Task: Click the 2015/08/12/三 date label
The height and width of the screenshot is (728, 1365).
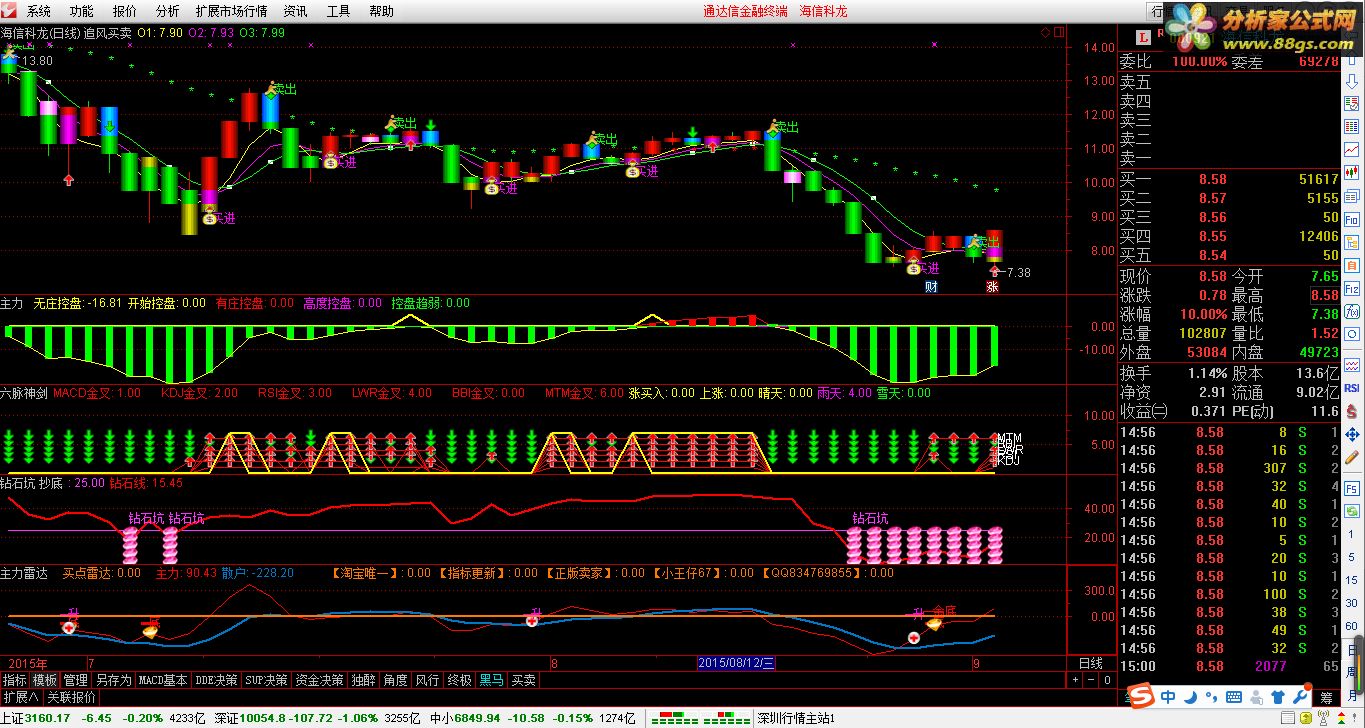Action: click(x=736, y=662)
